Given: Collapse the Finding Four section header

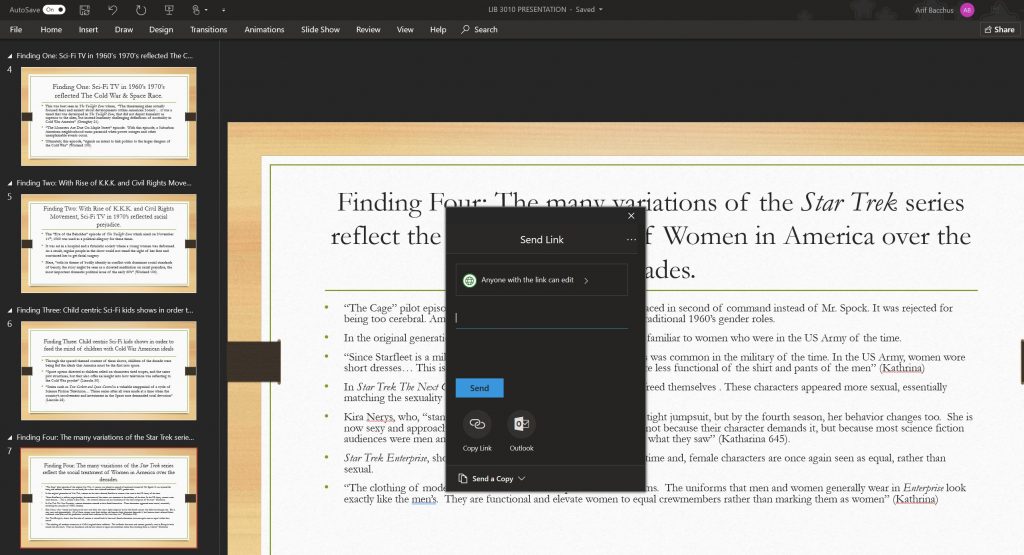Looking at the screenshot, I should click(9, 437).
